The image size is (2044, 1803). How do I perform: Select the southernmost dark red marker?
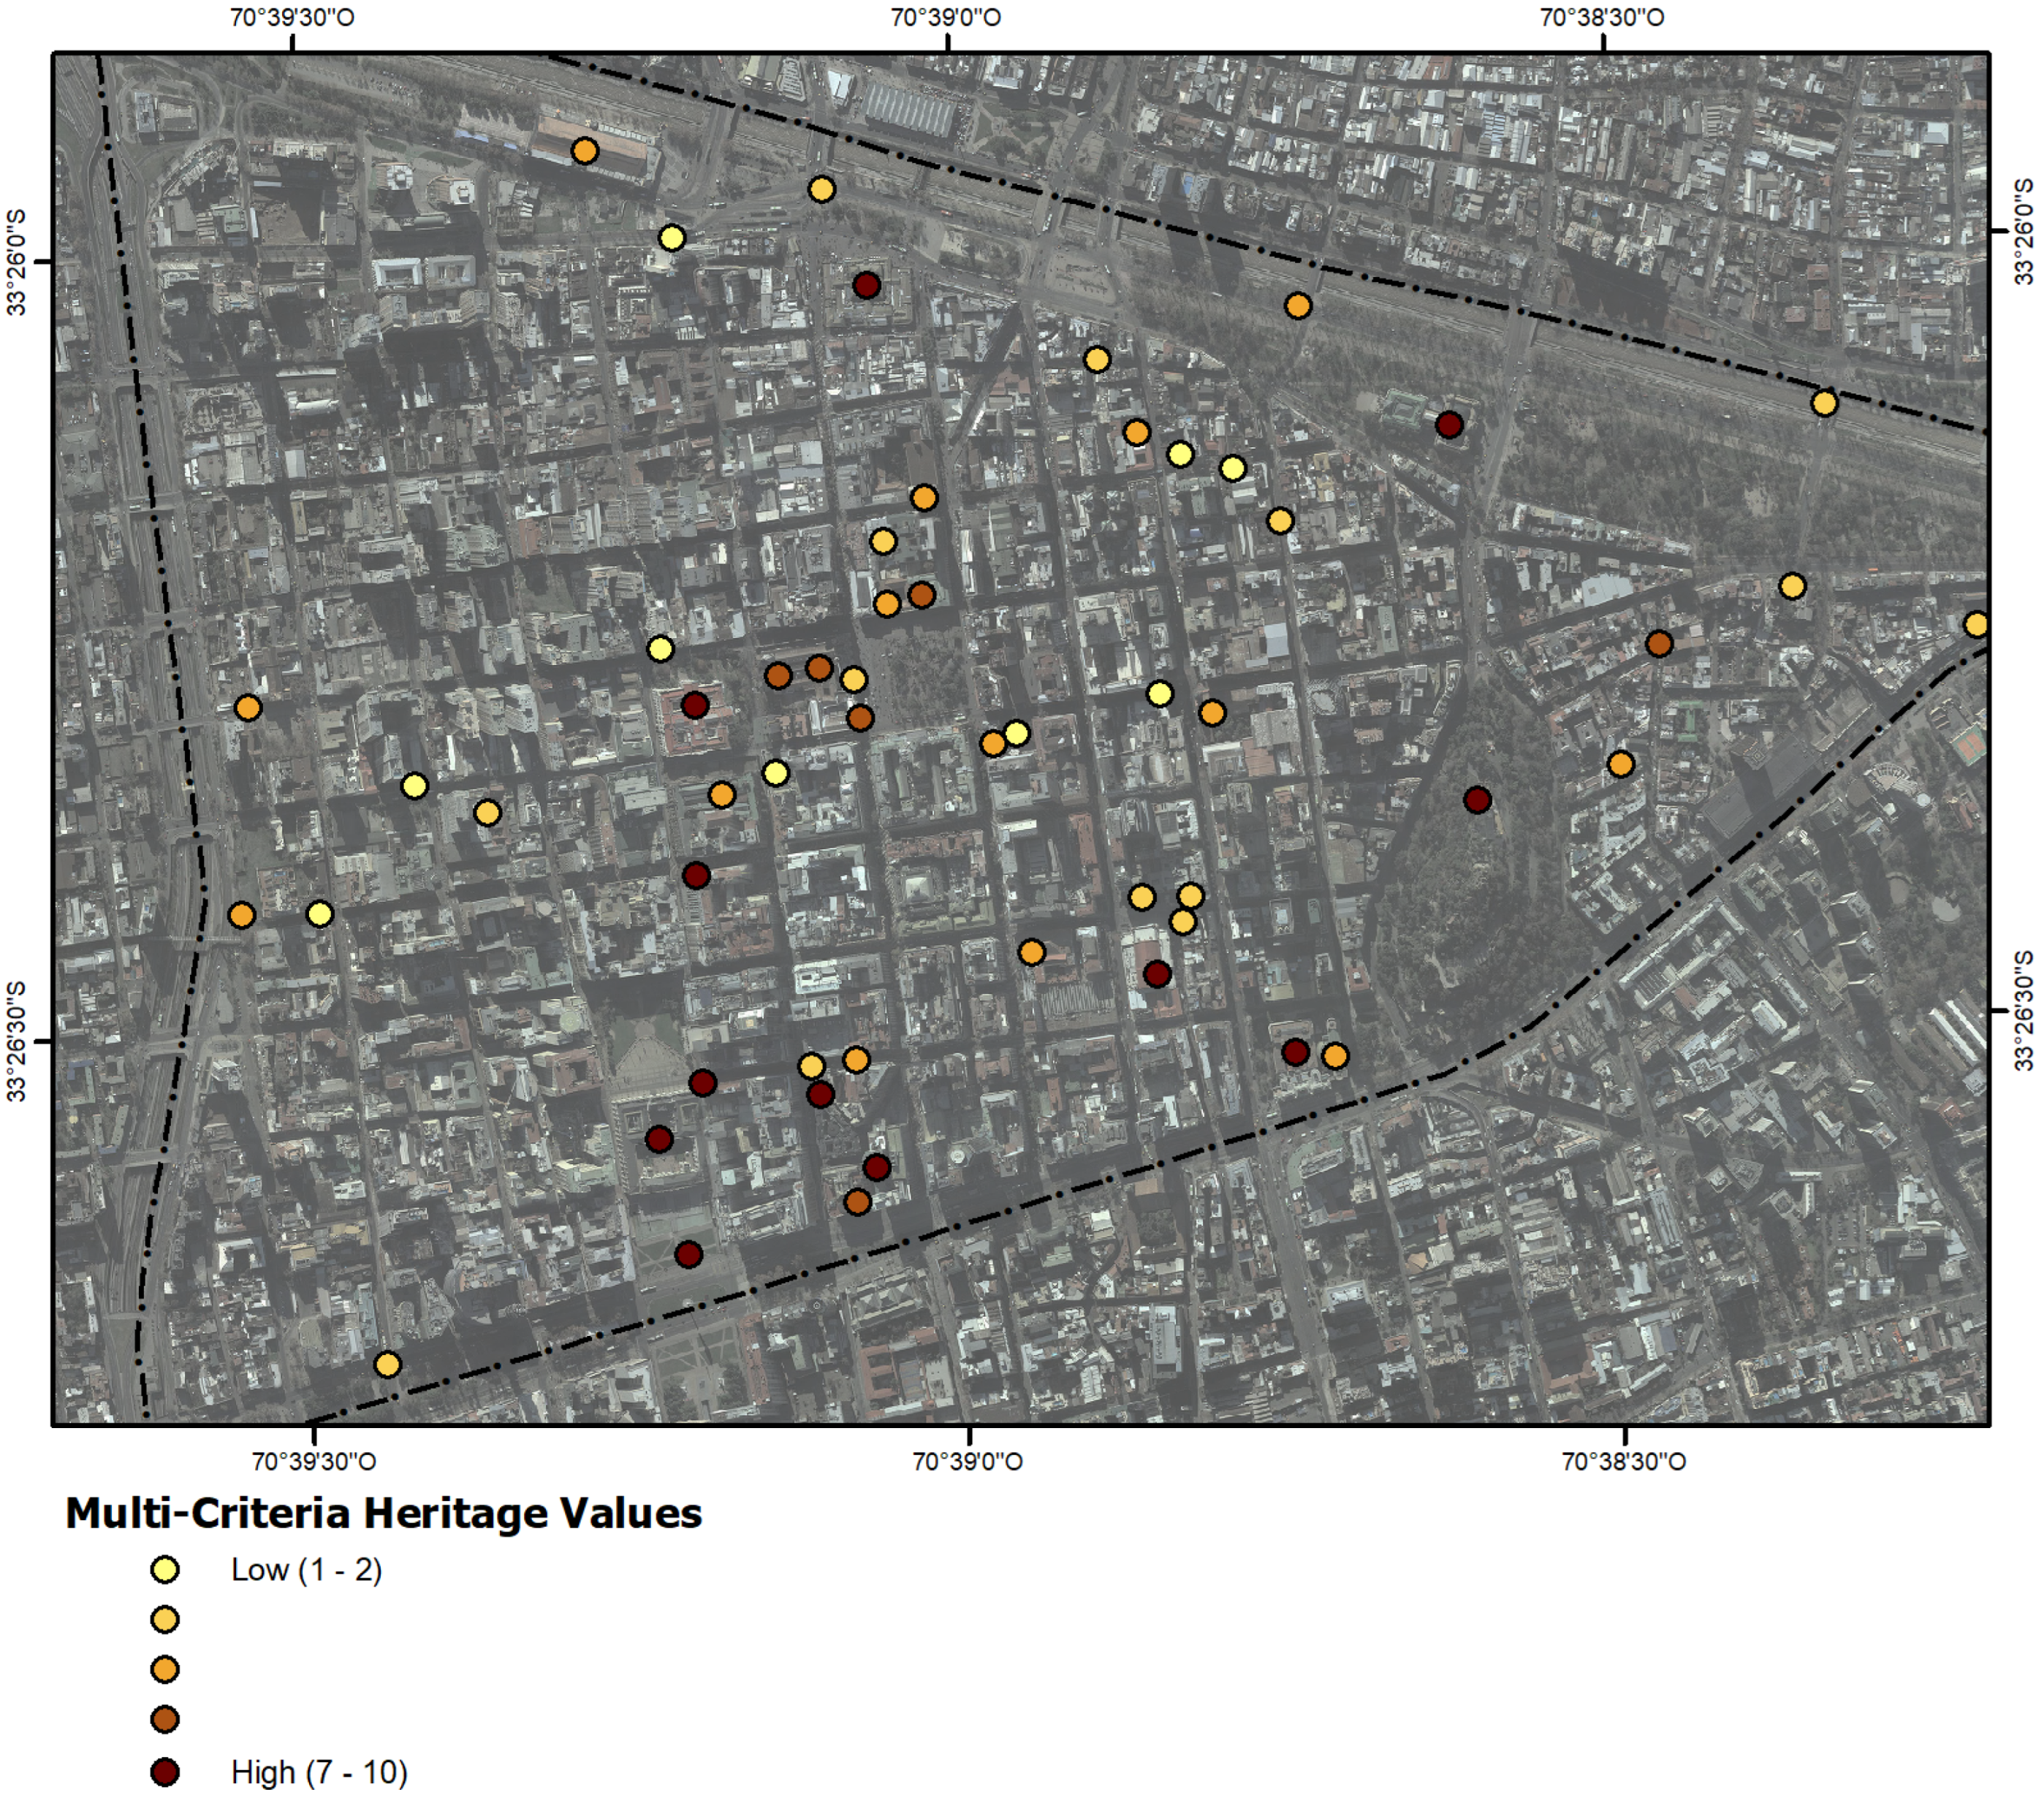[688, 1254]
